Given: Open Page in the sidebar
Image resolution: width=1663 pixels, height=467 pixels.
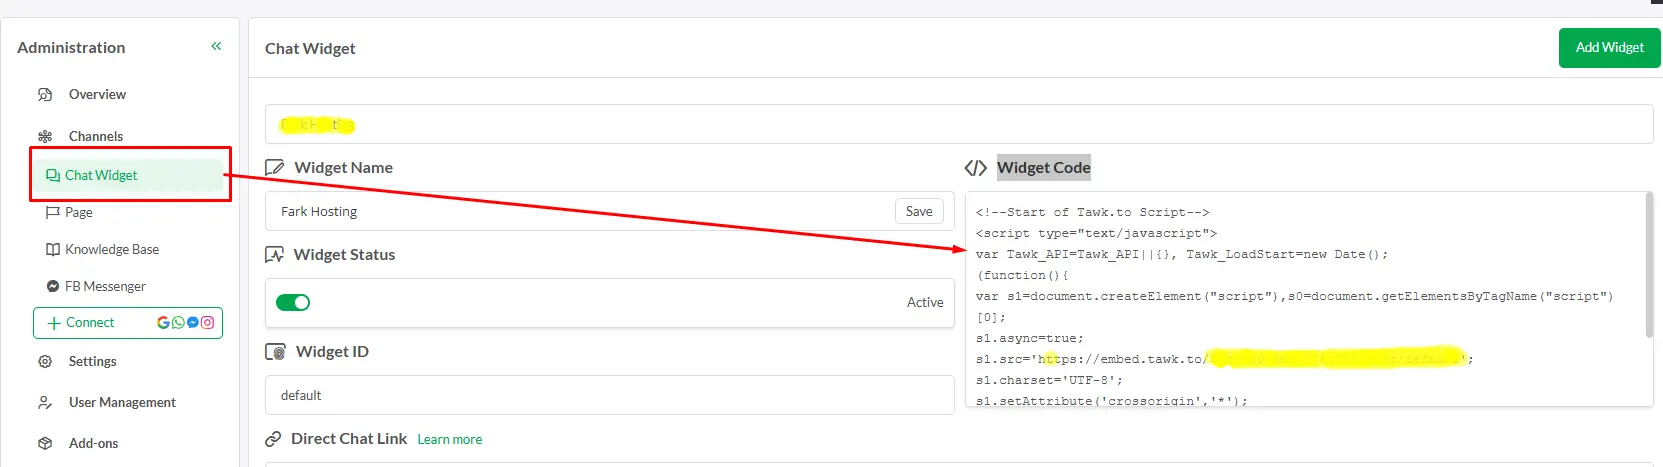Looking at the screenshot, I should (79, 212).
